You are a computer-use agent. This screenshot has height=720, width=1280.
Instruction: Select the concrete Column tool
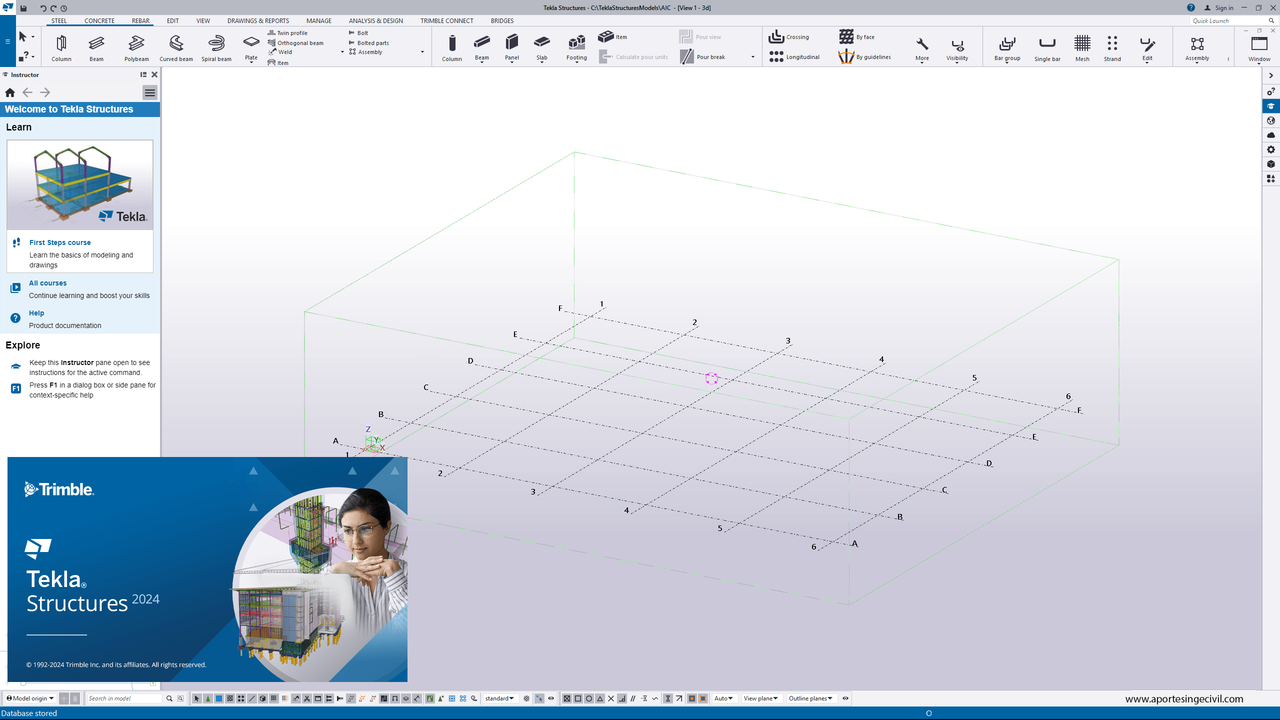pos(452,47)
